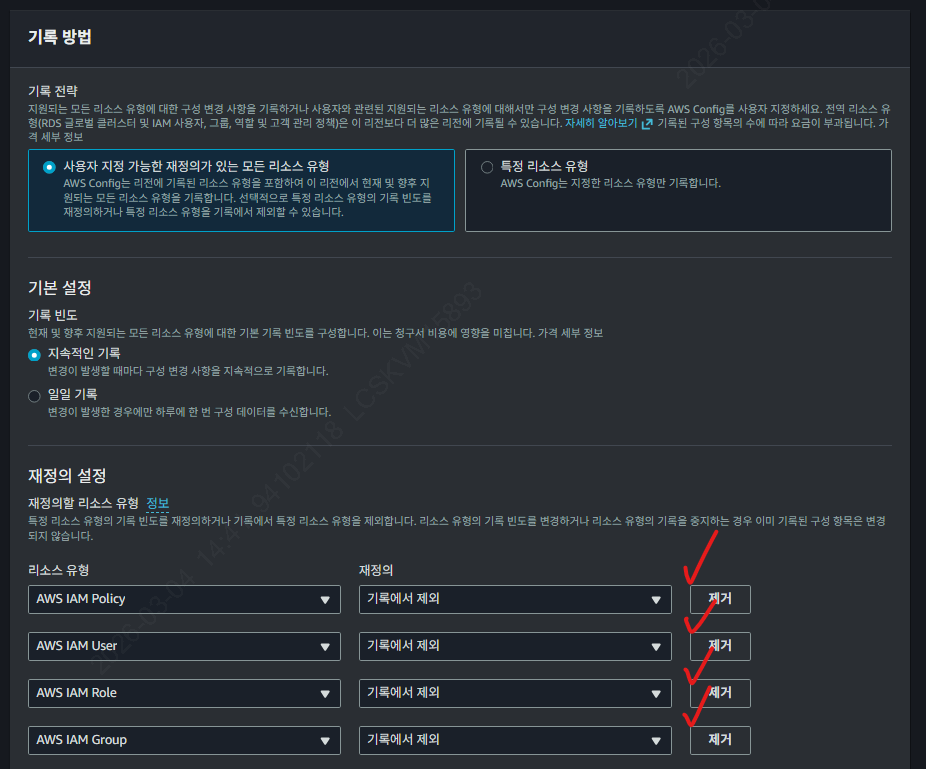
Task: Click 제거 next to AWS IAM User
Action: click(719, 646)
